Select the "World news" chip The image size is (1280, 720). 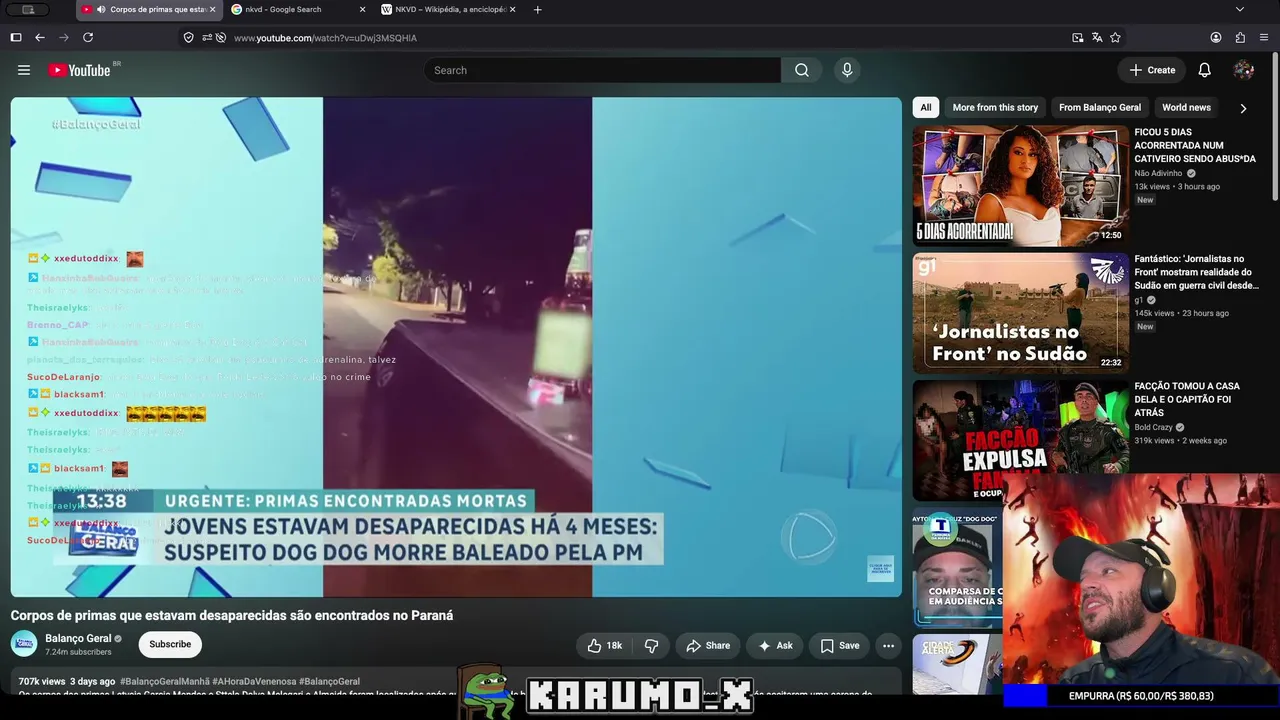[1186, 108]
